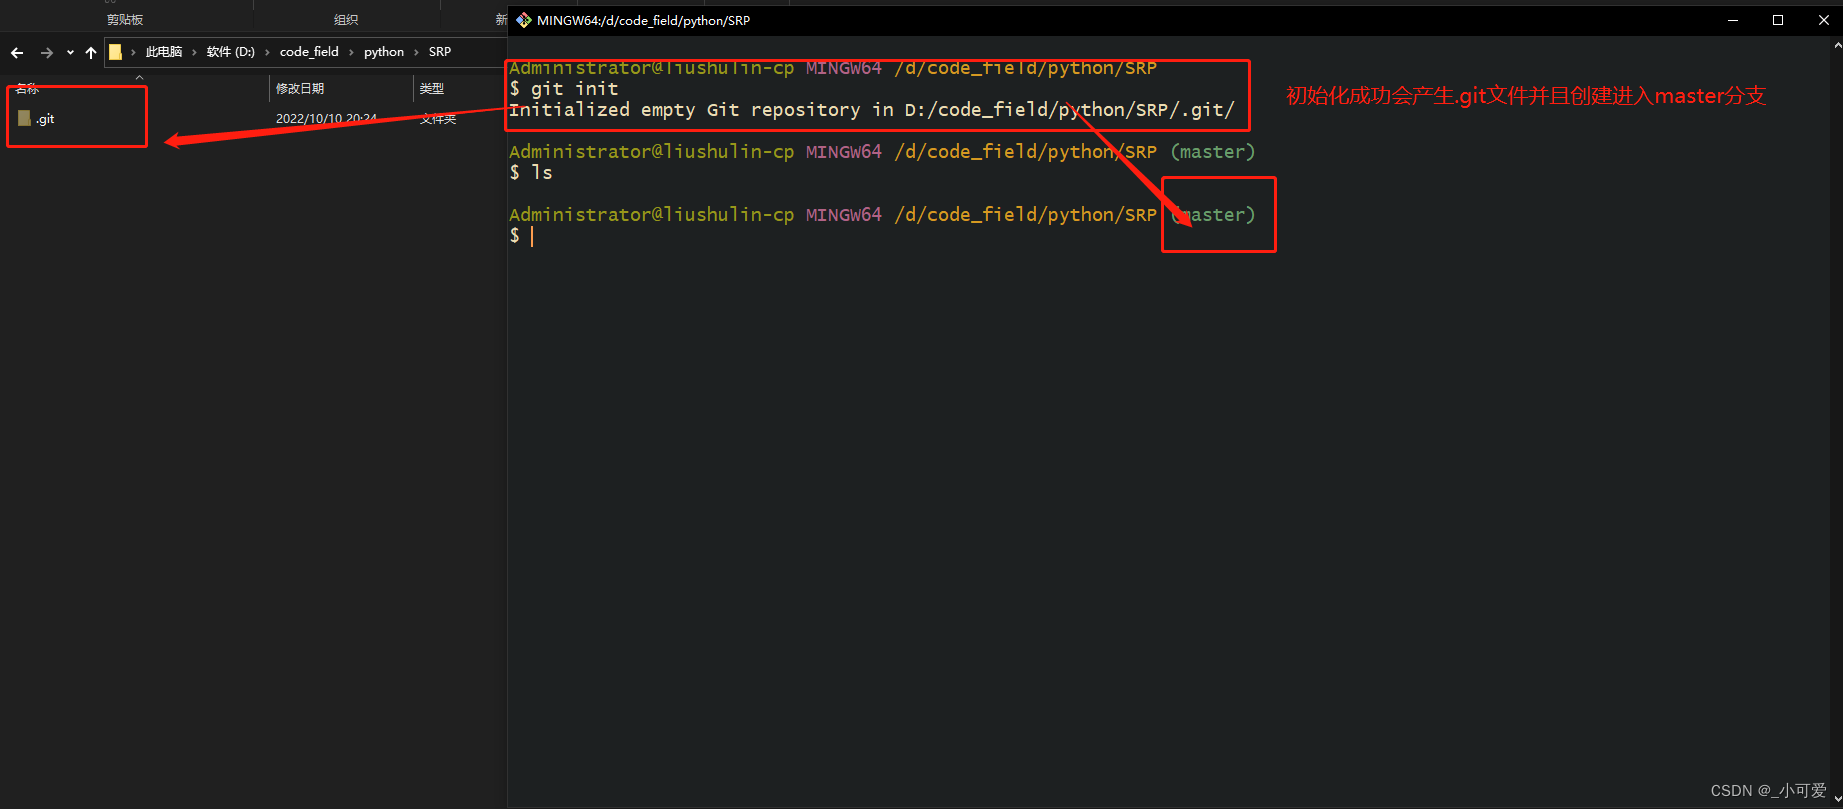Minimize the MINGW64 terminal window
Image resolution: width=1843 pixels, height=809 pixels.
pos(1733,20)
